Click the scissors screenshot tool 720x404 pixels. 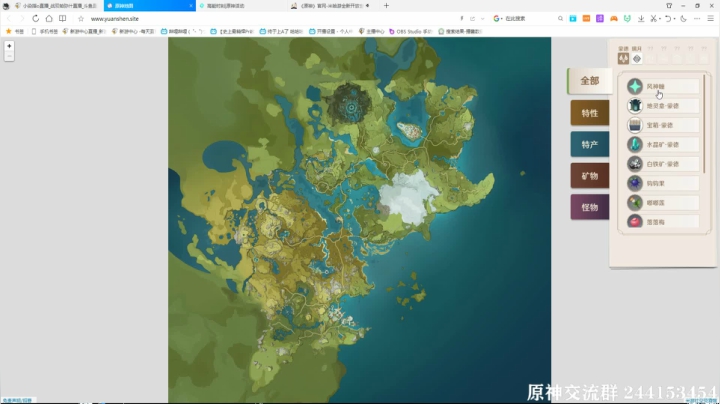pos(653,18)
